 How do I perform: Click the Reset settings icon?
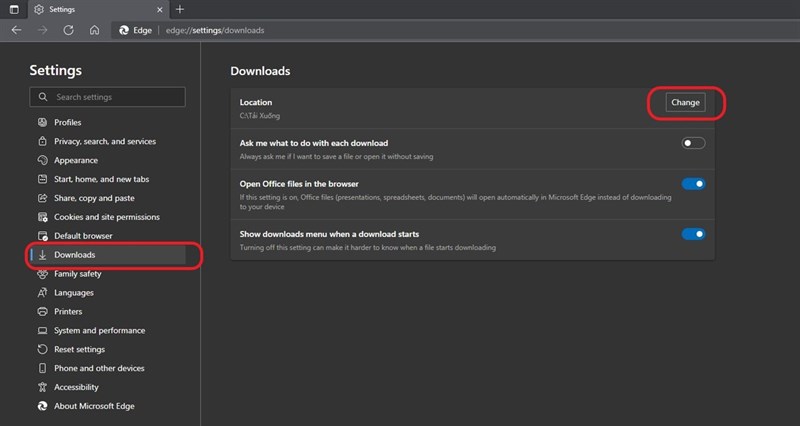(42, 349)
